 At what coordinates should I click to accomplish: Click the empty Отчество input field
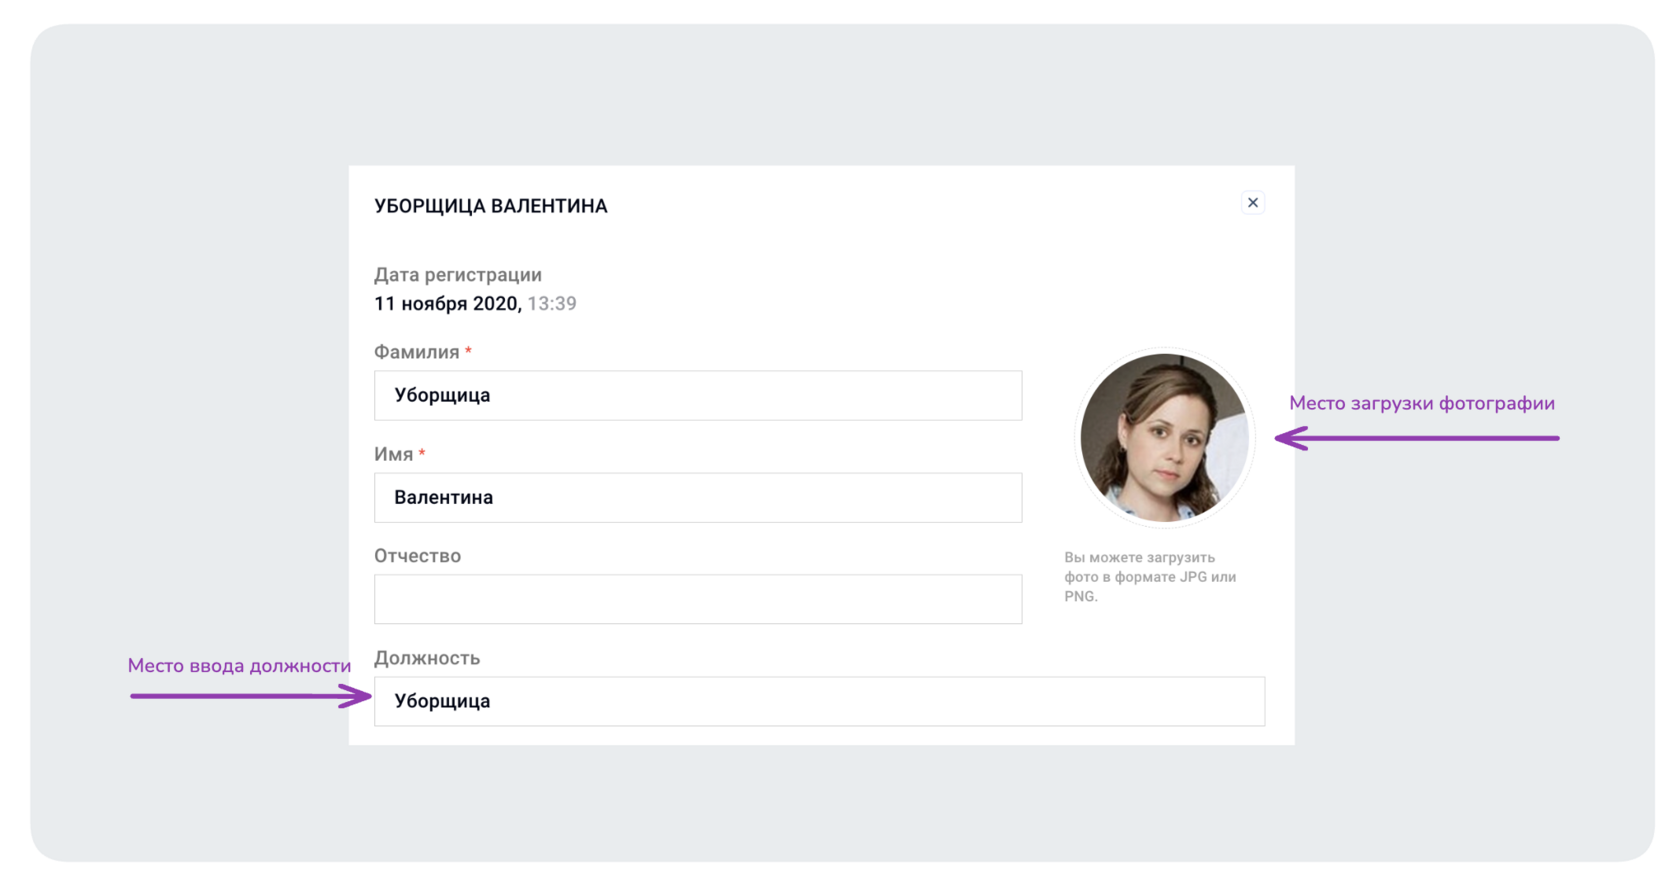coord(698,599)
